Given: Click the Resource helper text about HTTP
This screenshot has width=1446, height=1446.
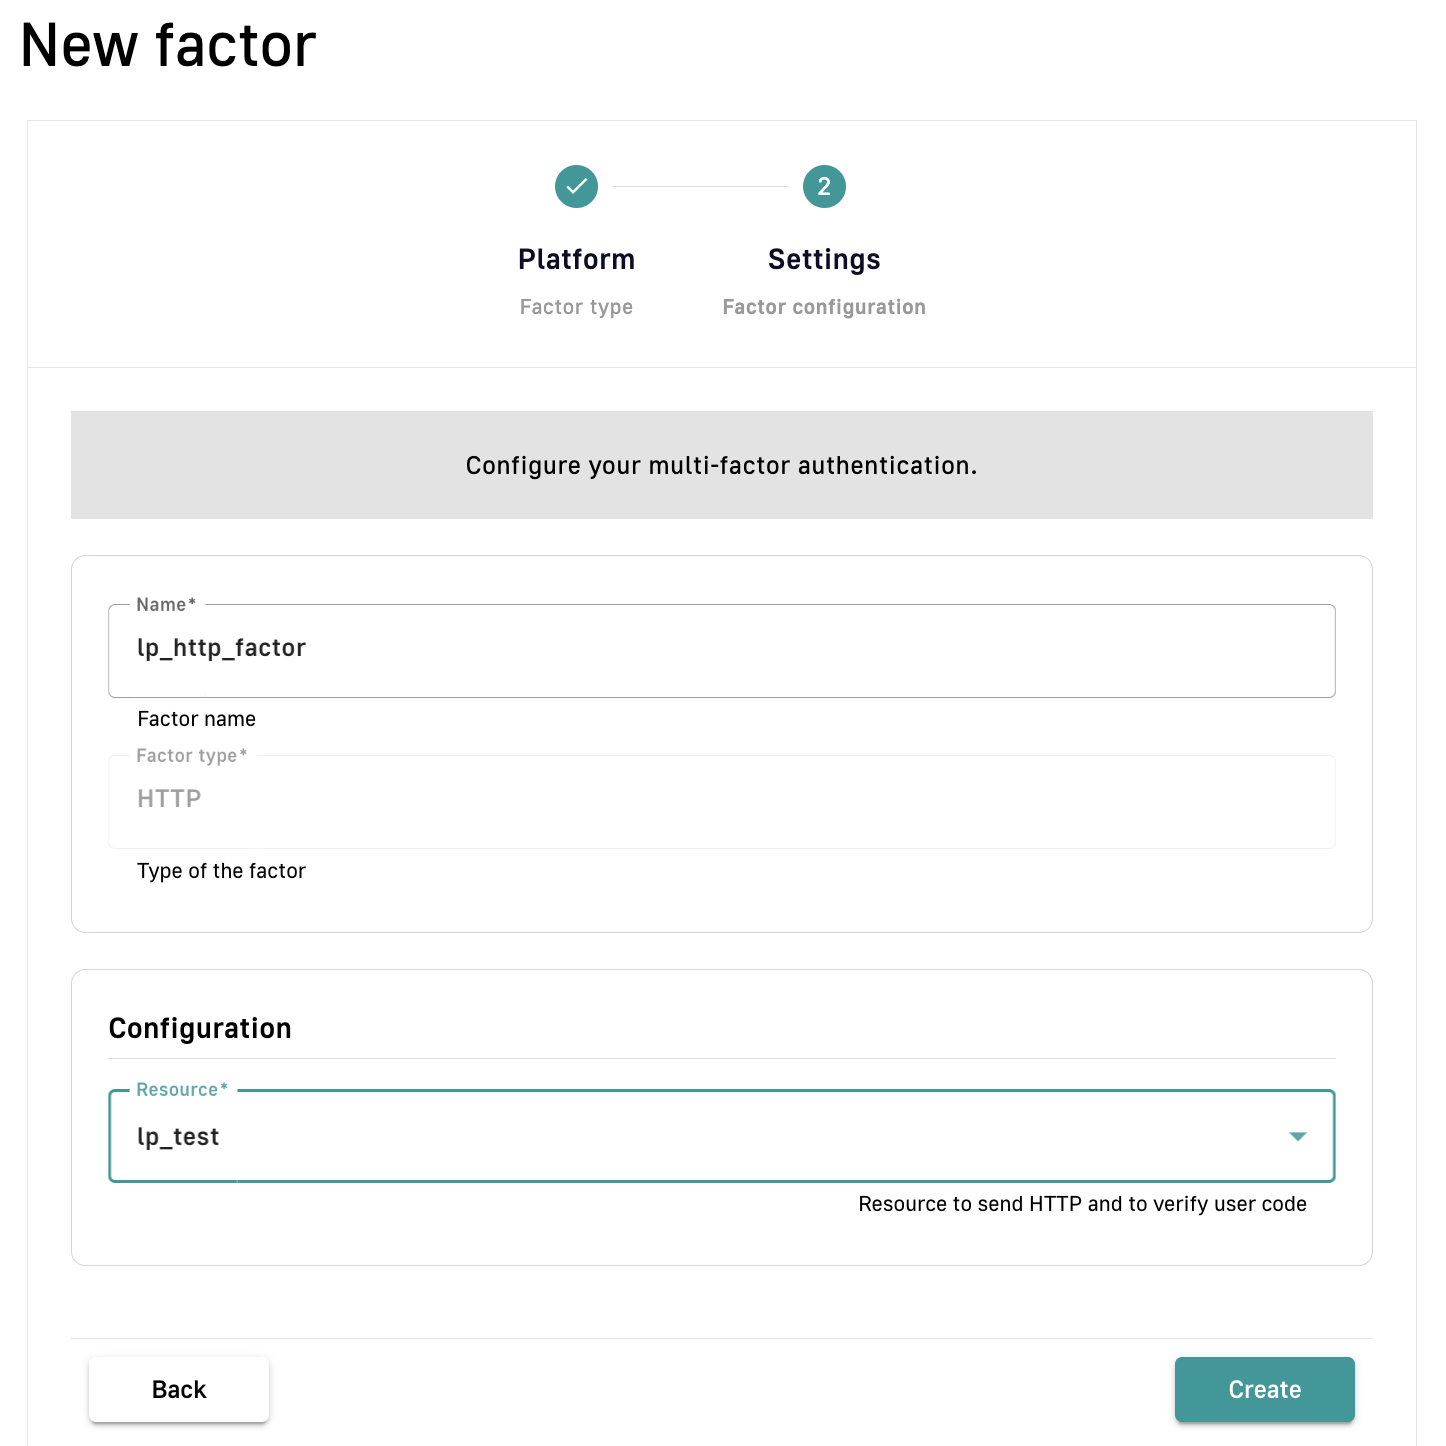Looking at the screenshot, I should 1082,1204.
